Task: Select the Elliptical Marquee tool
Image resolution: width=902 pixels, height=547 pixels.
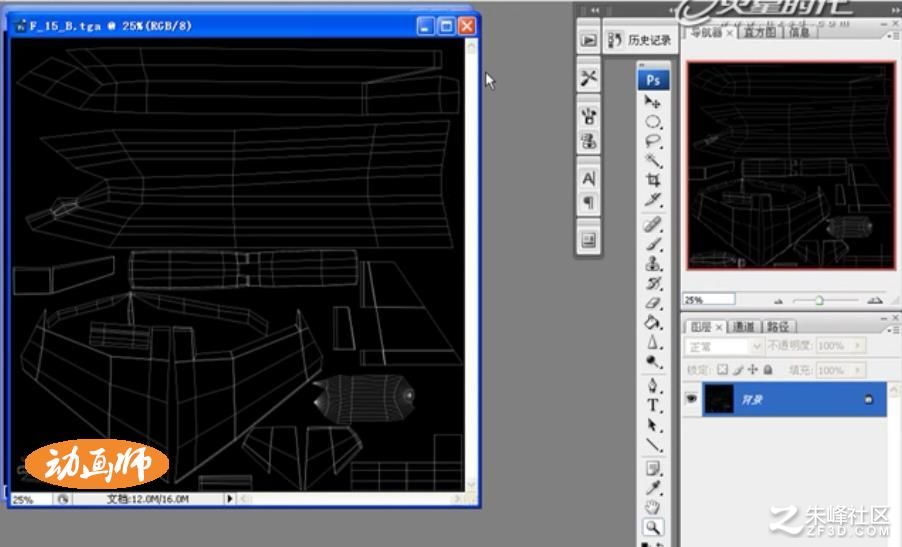Action: 652,122
